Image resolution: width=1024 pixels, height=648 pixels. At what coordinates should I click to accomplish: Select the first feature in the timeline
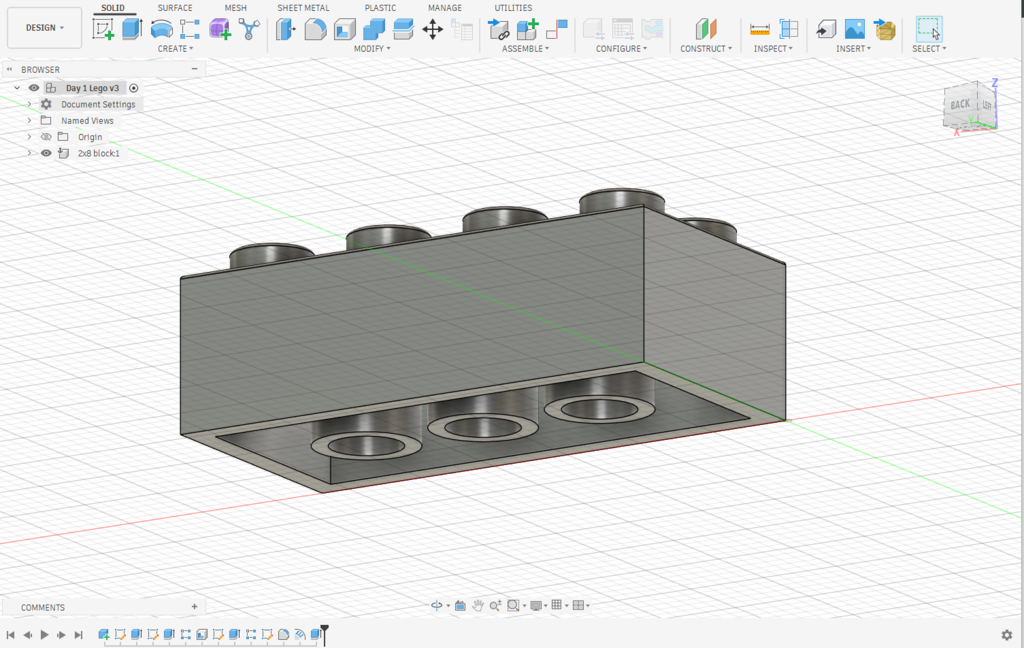pos(103,634)
